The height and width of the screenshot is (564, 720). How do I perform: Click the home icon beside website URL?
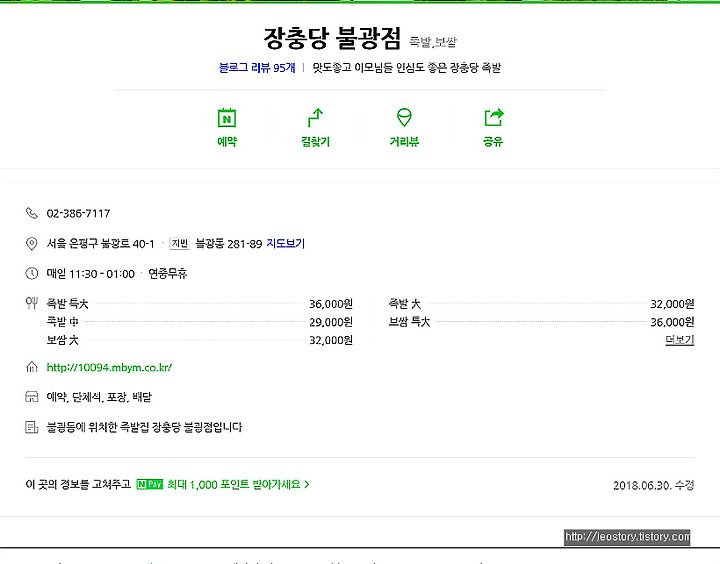click(31, 367)
